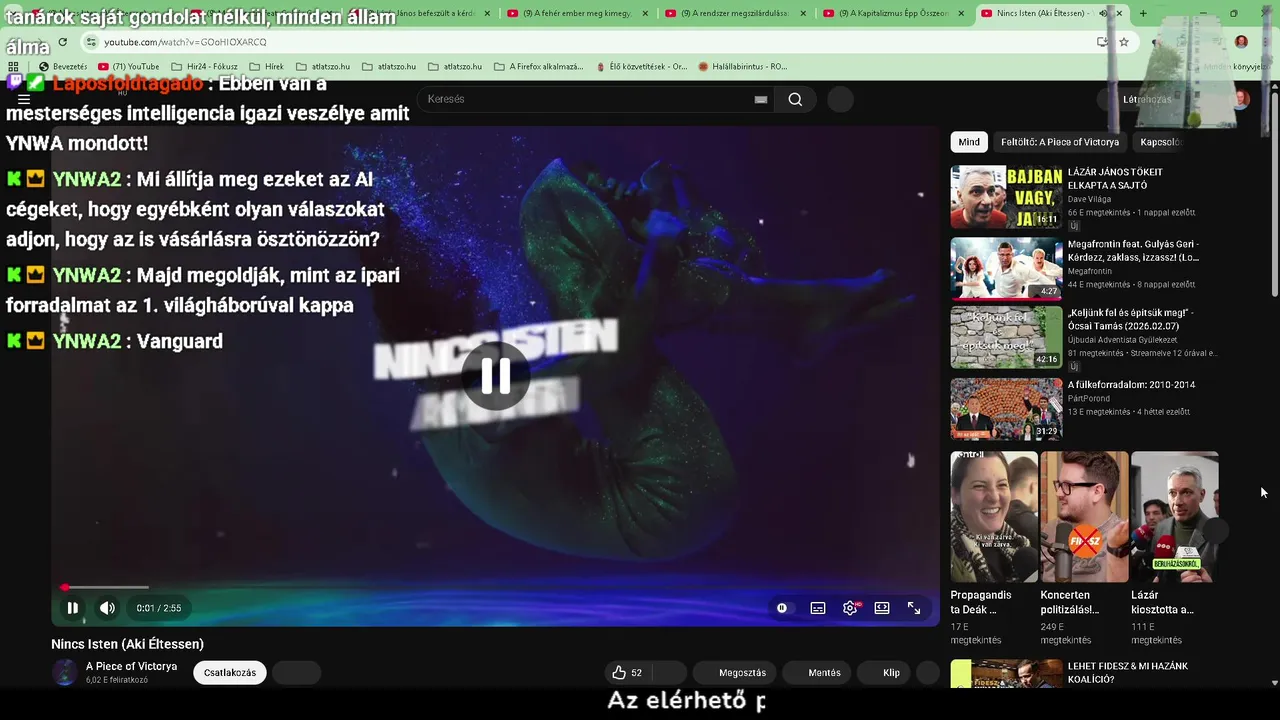1280x720 pixels.
Task: Reload the page with the browser refresh icon
Action: click(62, 42)
